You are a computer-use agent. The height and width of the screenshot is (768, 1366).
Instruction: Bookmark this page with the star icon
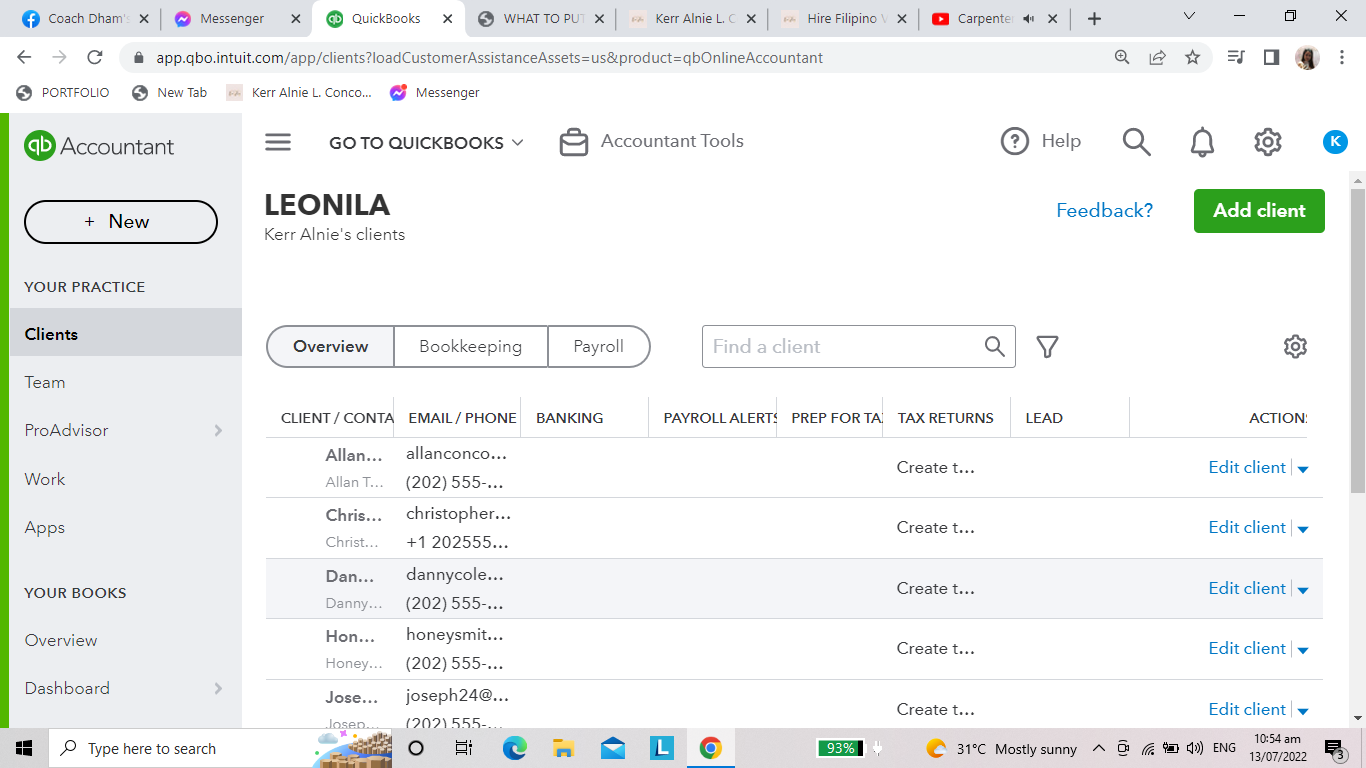(1192, 58)
